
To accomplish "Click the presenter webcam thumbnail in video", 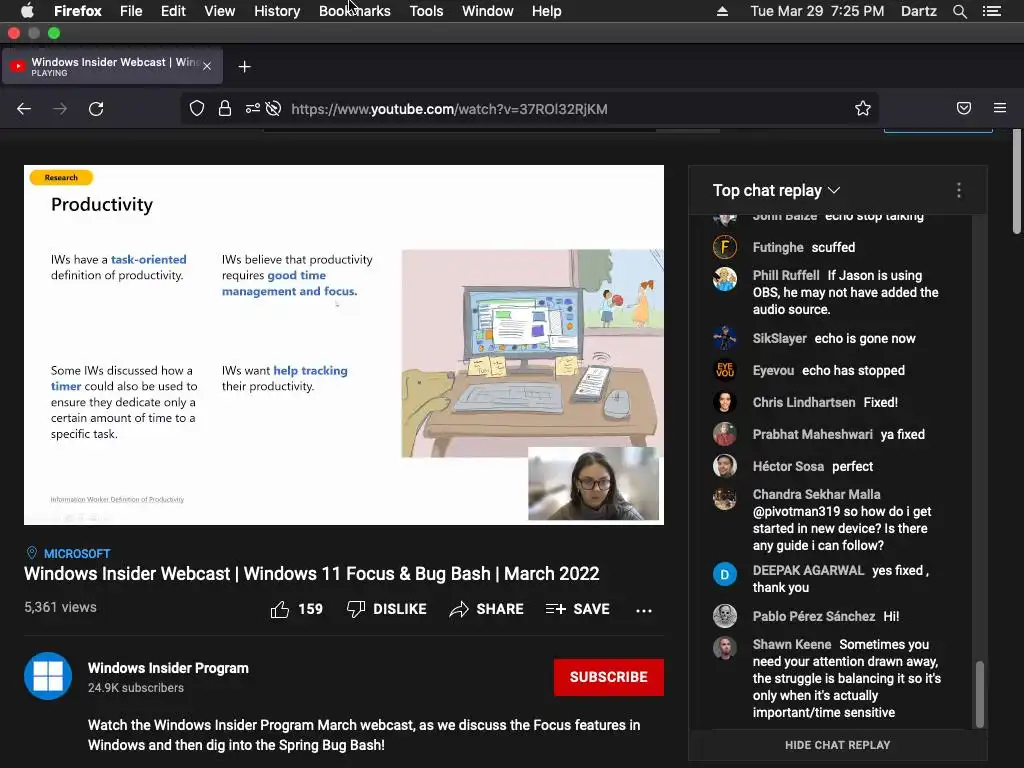I will [593, 484].
